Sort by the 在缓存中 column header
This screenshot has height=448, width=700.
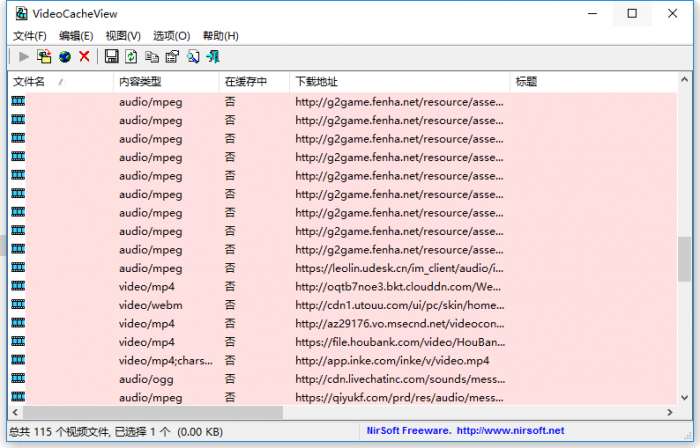(x=254, y=82)
